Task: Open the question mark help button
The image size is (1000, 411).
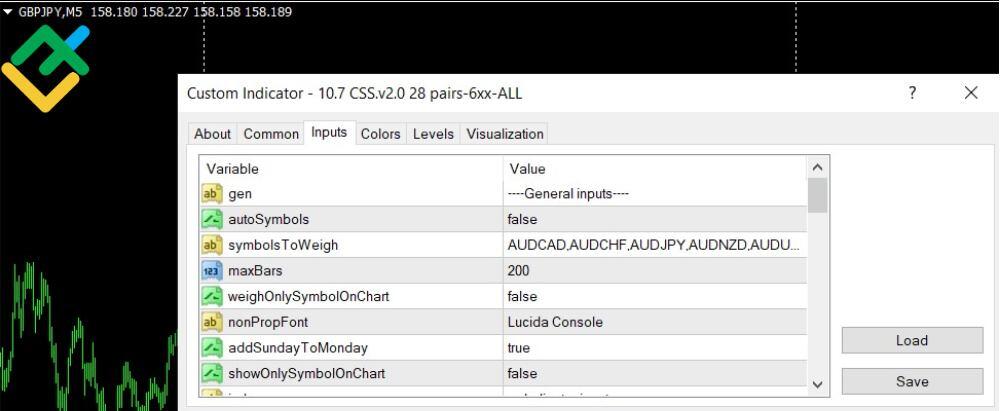Action: point(912,93)
